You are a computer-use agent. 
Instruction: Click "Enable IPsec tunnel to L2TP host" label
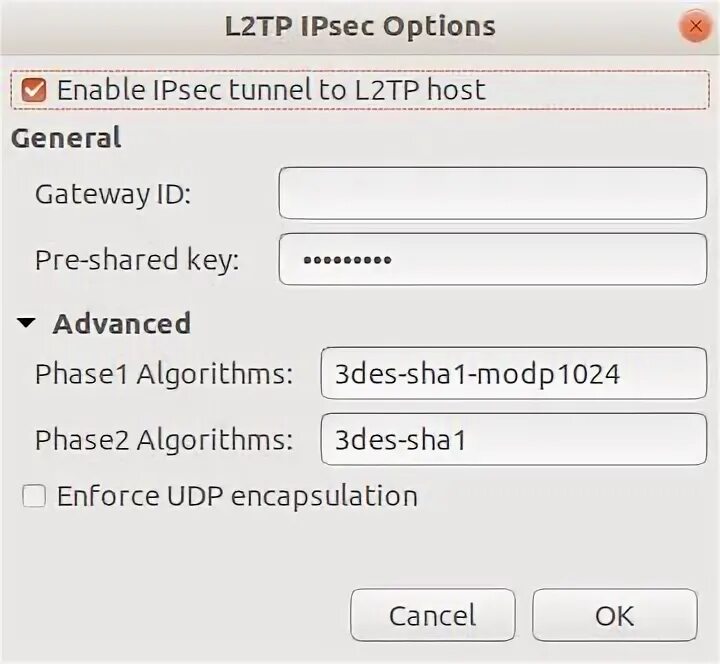tap(270, 90)
